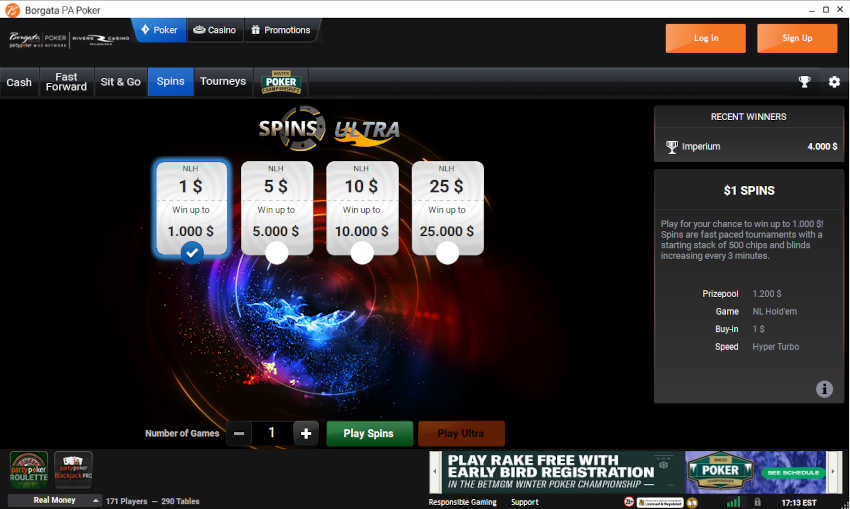This screenshot has height=509, width=850.
Task: Click the Log In button
Action: point(706,38)
